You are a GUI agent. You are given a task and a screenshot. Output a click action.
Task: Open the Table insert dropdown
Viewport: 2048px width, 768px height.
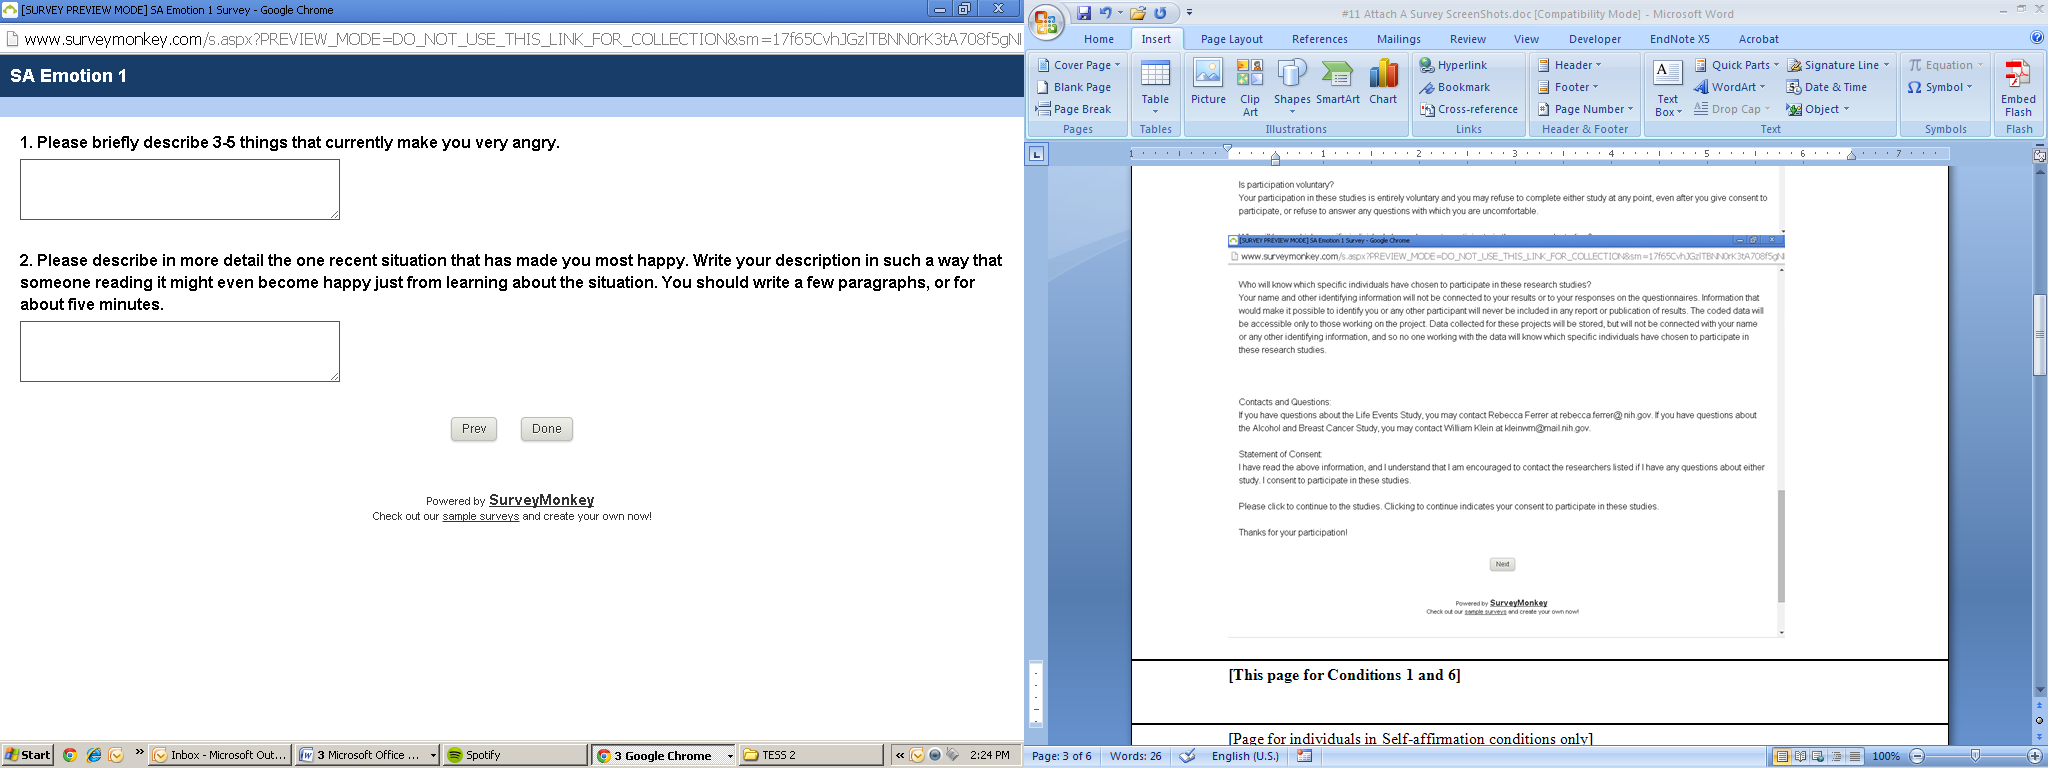point(1155,88)
